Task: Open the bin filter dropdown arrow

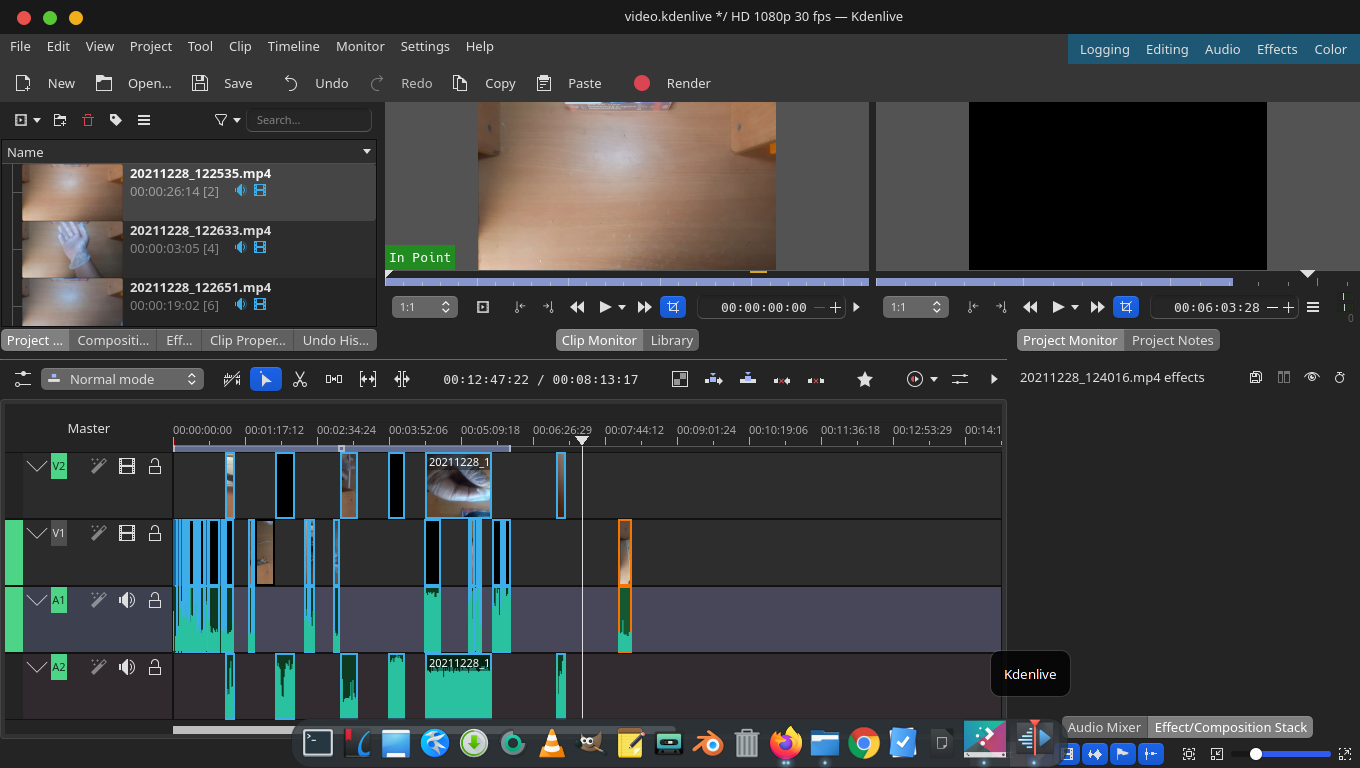Action: point(237,120)
